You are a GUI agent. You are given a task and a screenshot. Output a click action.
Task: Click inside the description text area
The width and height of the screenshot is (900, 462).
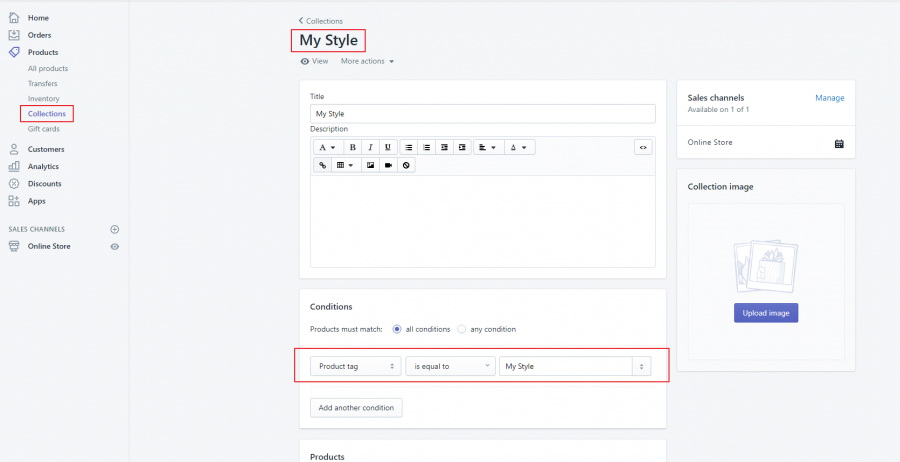tap(483, 221)
